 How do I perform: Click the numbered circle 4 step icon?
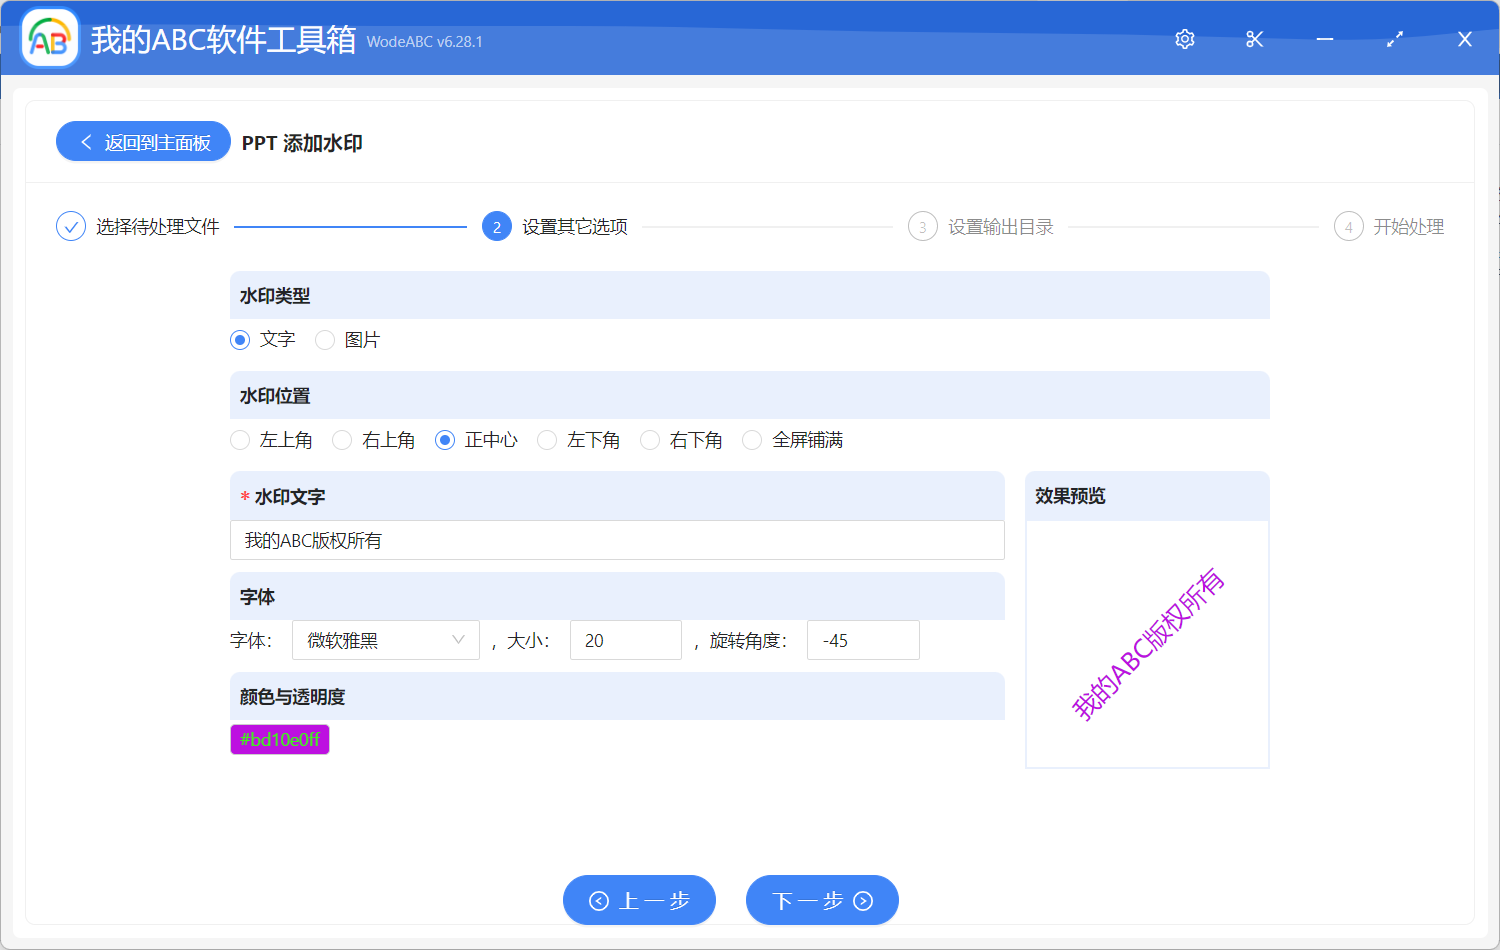1348,226
